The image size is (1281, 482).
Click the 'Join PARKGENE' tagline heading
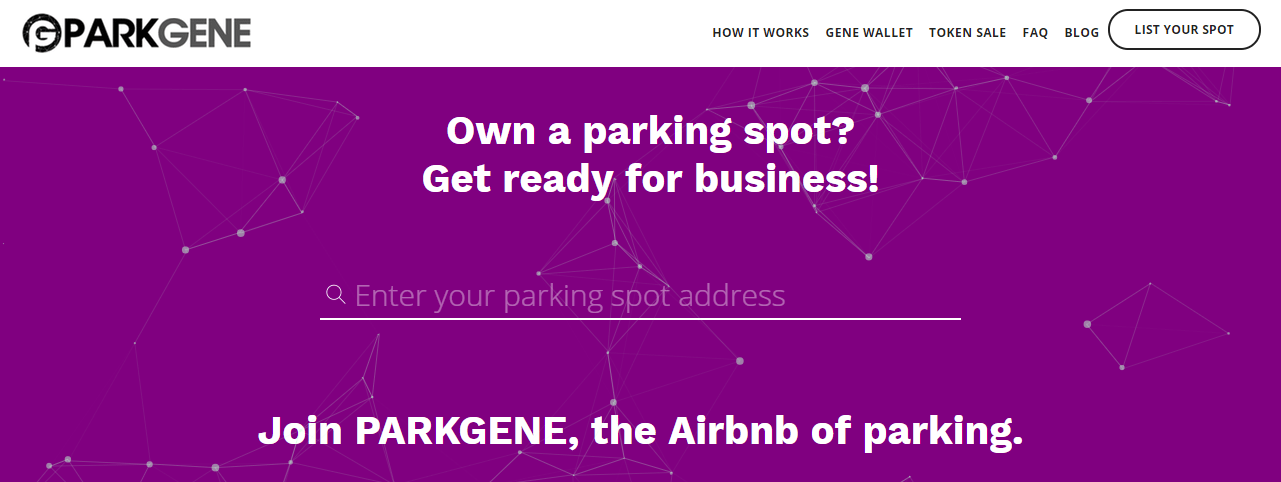click(x=641, y=430)
